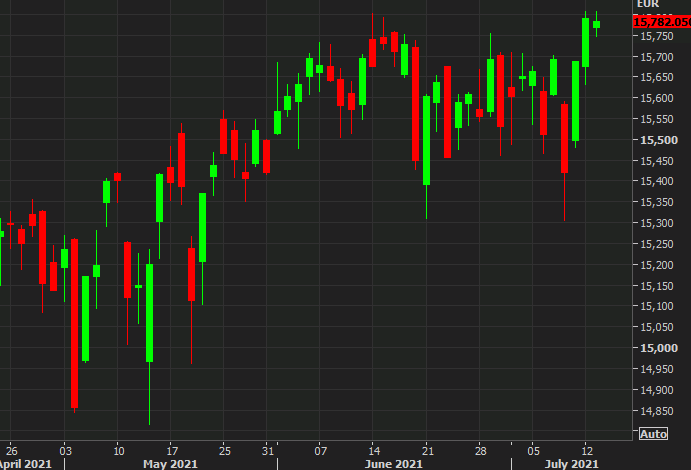Click the 14,850 price axis label
The width and height of the screenshot is (691, 470).
tap(657, 411)
